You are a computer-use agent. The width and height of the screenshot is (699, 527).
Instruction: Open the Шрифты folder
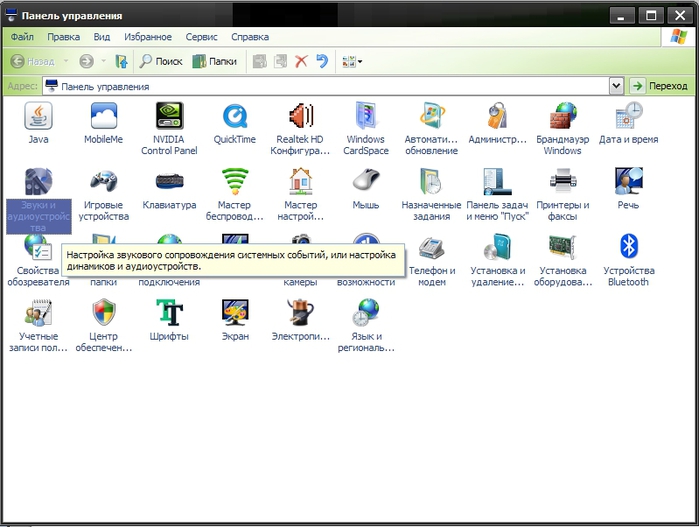click(x=169, y=320)
